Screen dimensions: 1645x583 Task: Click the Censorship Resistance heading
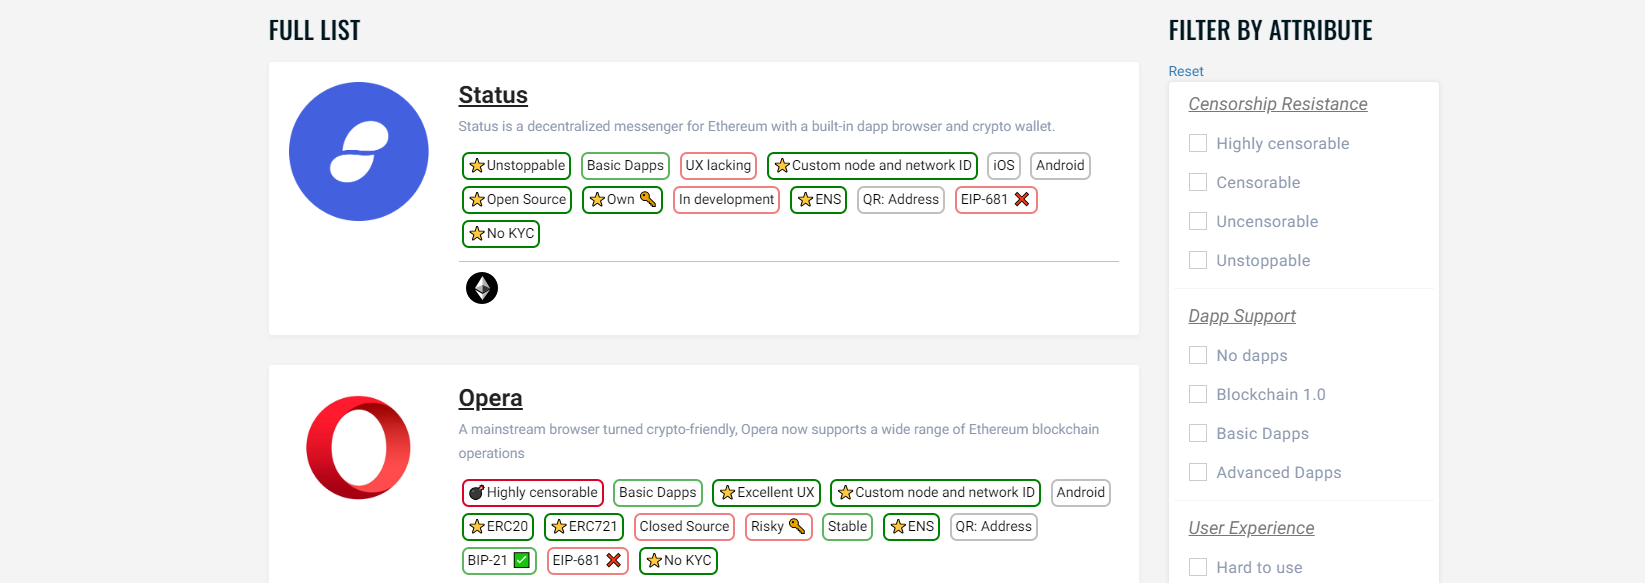(1278, 104)
